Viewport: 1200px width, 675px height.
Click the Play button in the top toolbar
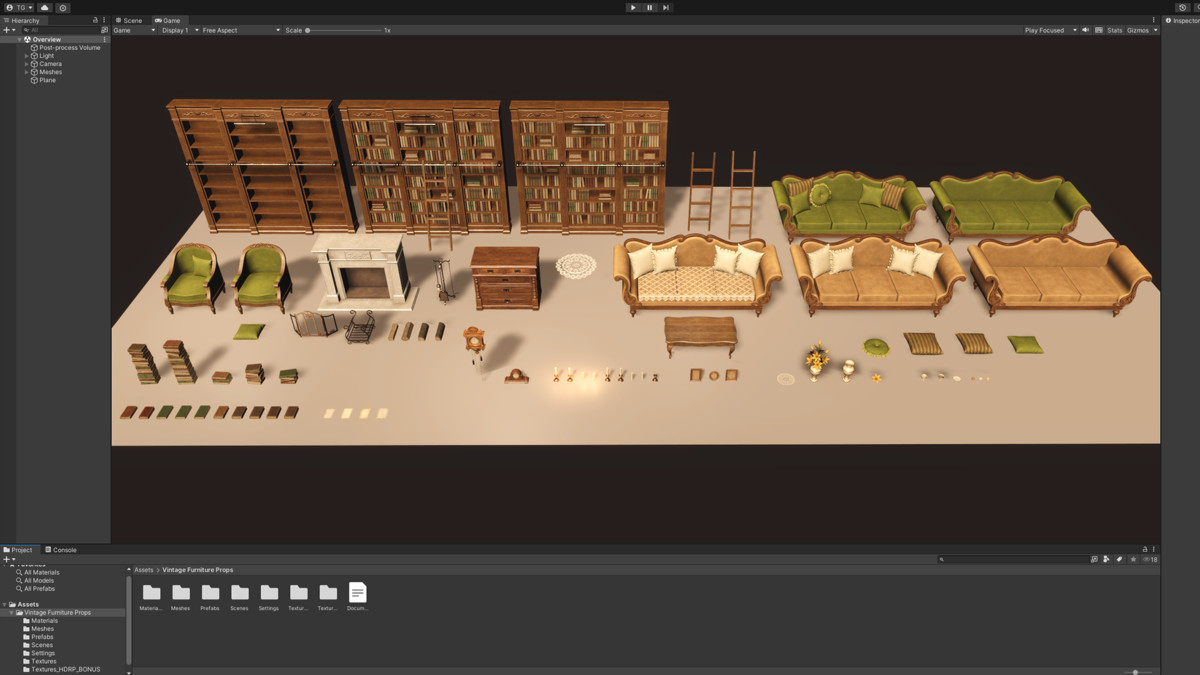[633, 7]
